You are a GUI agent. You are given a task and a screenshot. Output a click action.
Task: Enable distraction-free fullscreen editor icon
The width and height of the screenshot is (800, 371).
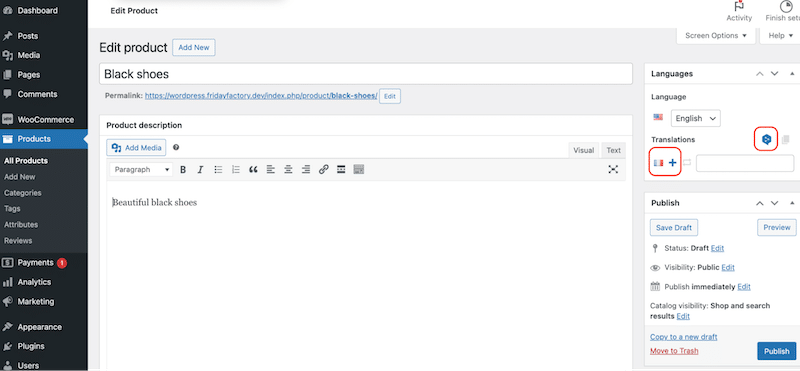click(x=613, y=169)
